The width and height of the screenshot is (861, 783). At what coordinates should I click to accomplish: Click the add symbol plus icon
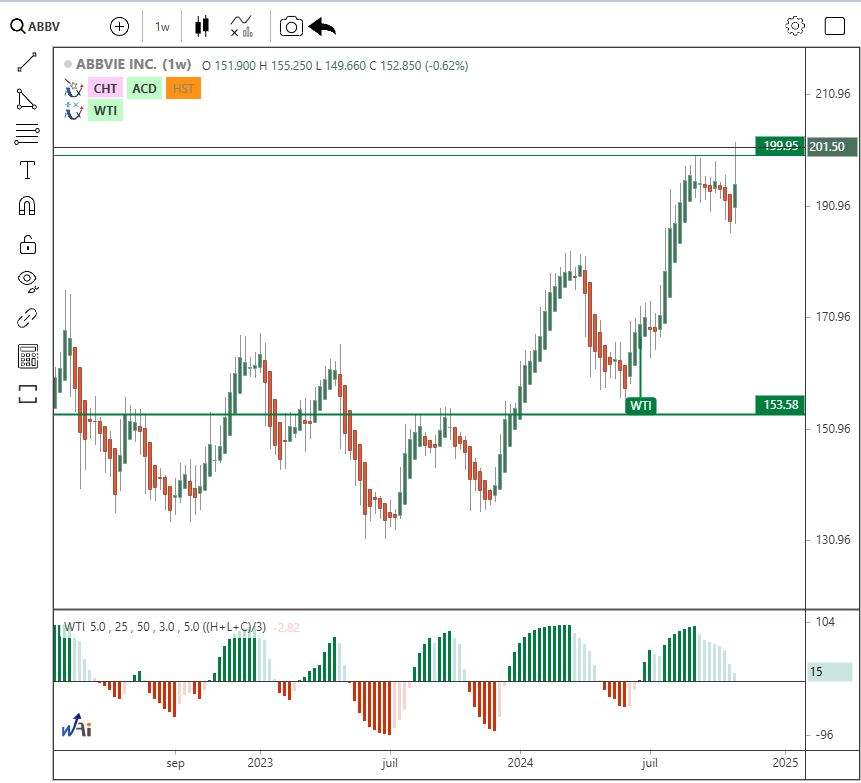click(119, 26)
